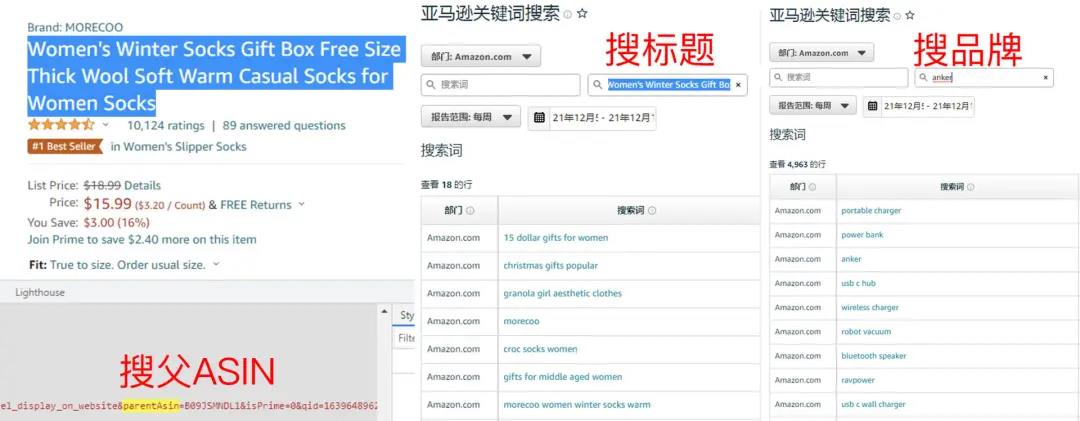The image size is (1080, 421).
Task: Open 部门 Amazon.com dropdown in socks search panel
Action: tap(481, 57)
